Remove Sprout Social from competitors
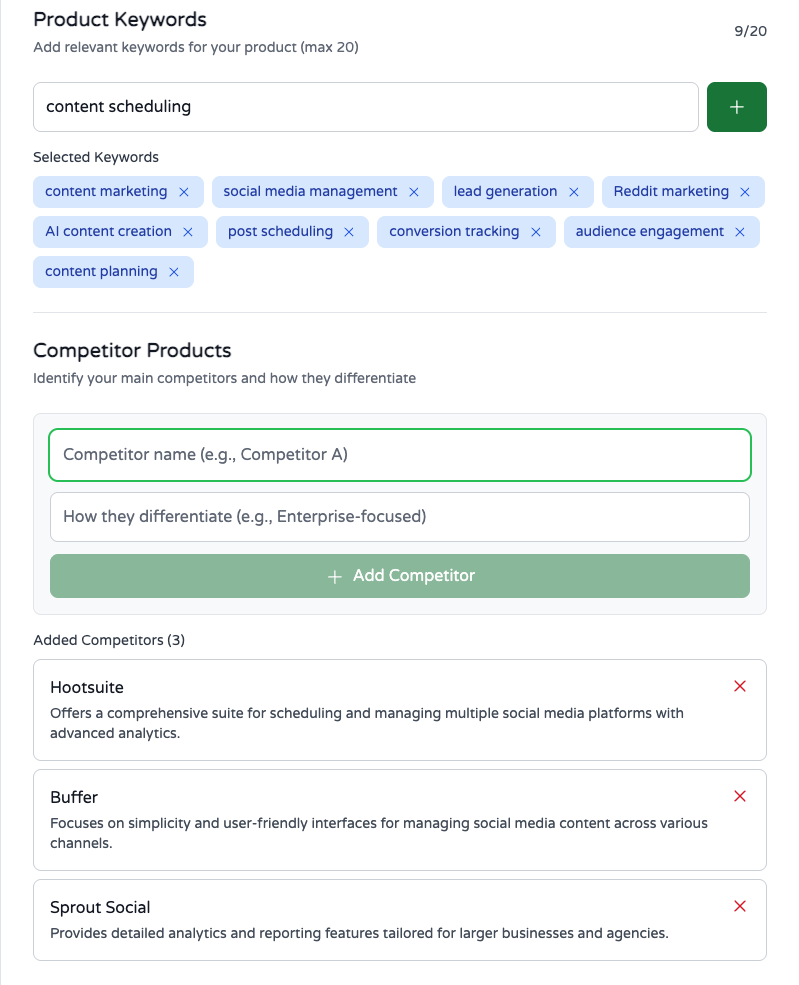 pos(740,906)
